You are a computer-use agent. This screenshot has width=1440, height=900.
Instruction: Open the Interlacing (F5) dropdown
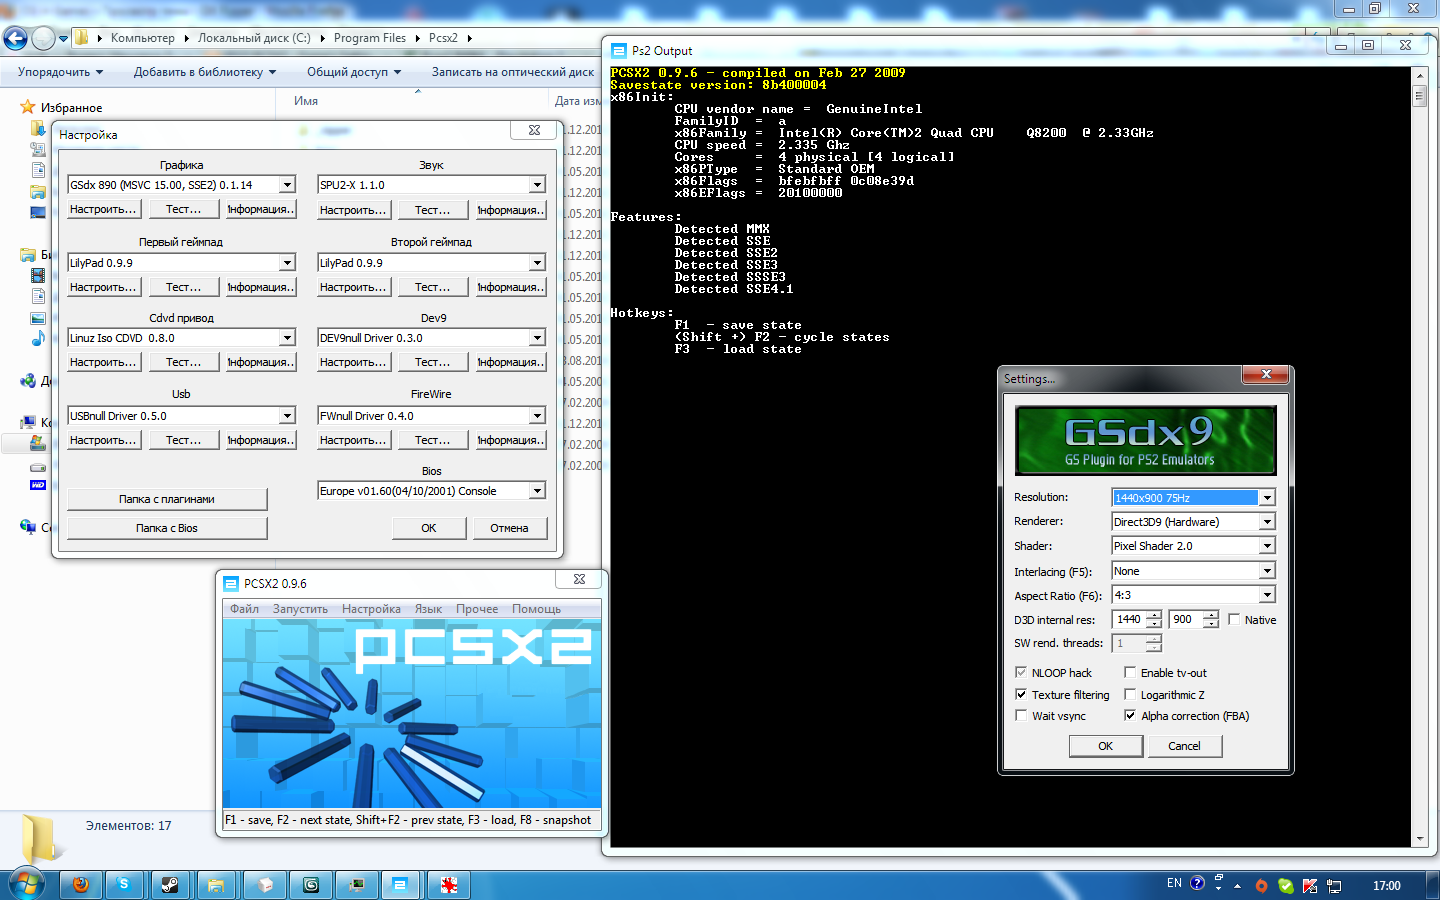click(1267, 571)
